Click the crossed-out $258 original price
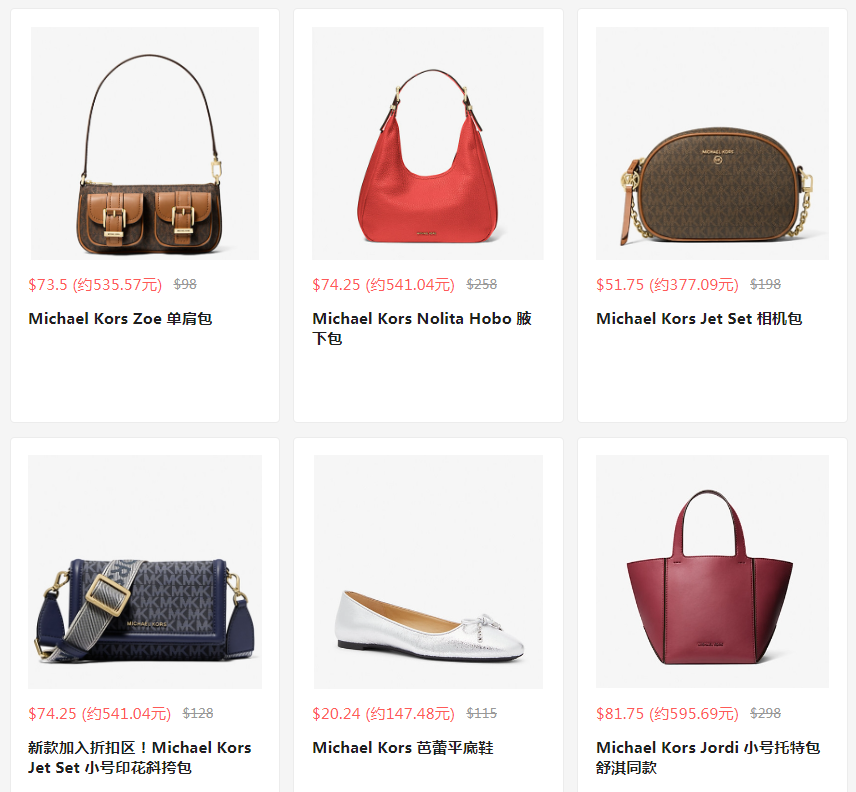 click(482, 284)
